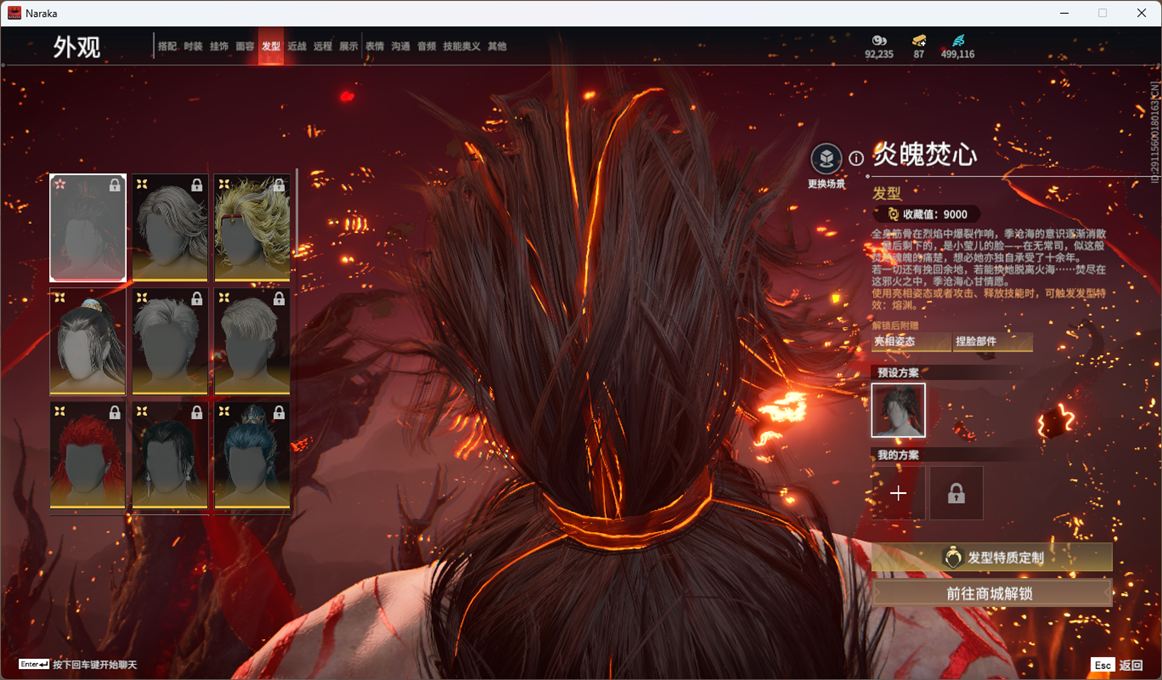1162x680 pixels.
Task: Select the blue hairstyle with crown thumbnail
Action: click(x=252, y=455)
